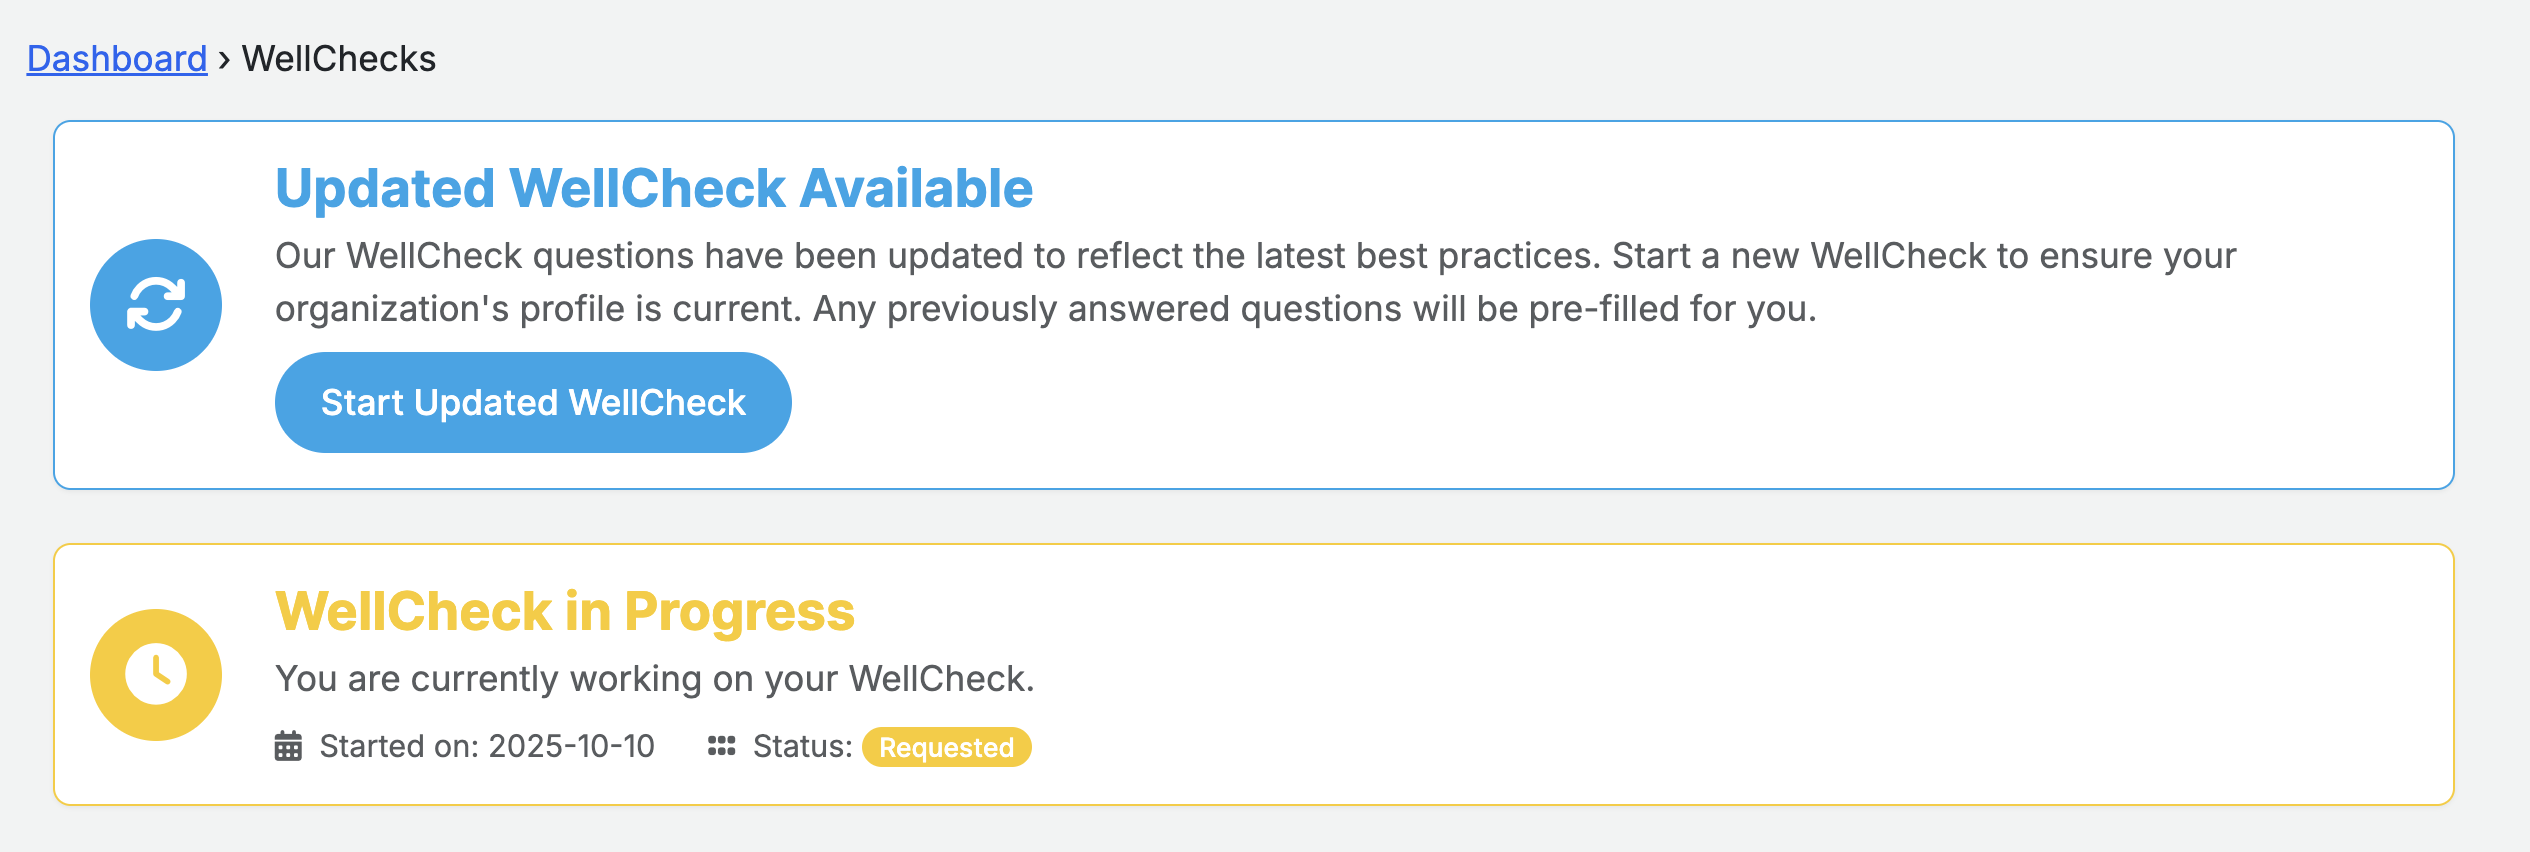
Task: Click the Status label text
Action: pyautogui.click(x=802, y=746)
